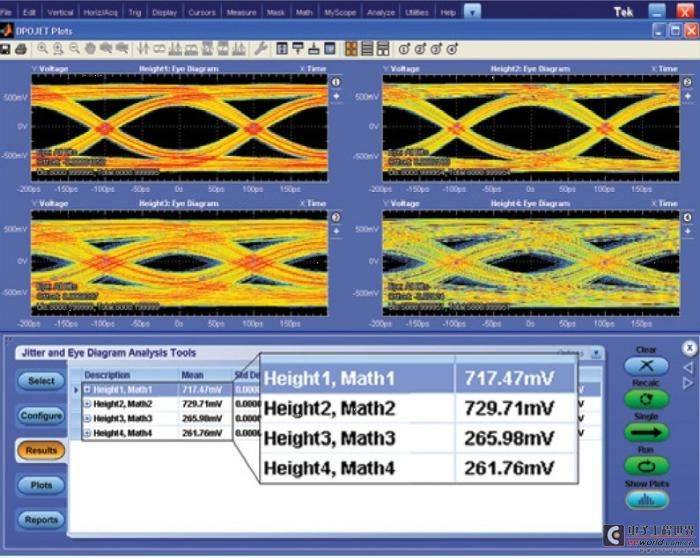Open the Analyze menu
The width and height of the screenshot is (700, 559).
381,13
